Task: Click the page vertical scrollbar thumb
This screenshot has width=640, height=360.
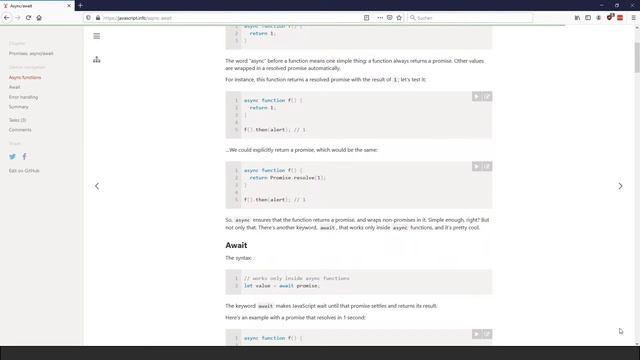Action: tap(637, 57)
